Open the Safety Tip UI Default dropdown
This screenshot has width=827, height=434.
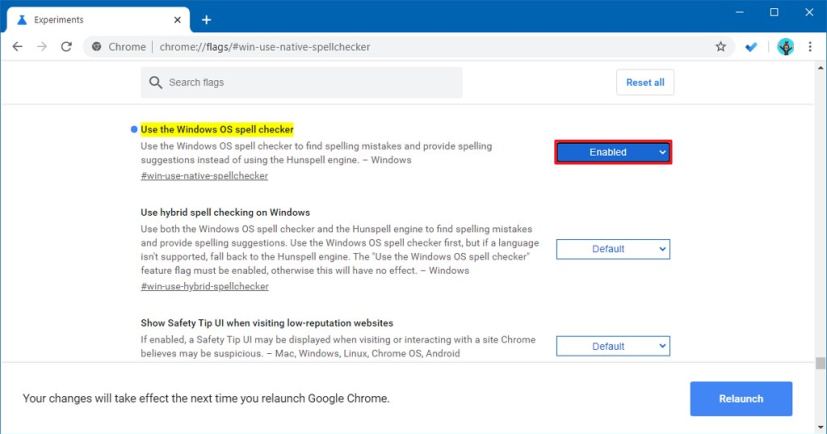tap(613, 346)
